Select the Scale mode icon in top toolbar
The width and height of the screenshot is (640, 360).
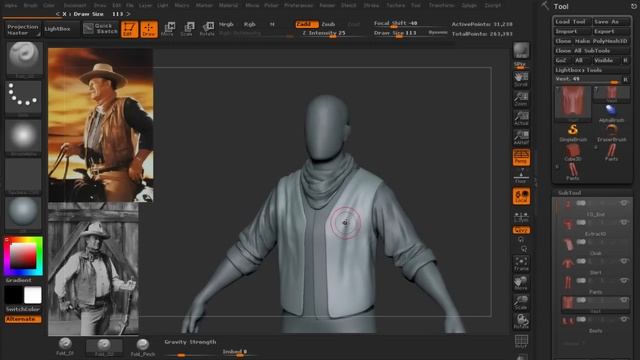coord(187,29)
